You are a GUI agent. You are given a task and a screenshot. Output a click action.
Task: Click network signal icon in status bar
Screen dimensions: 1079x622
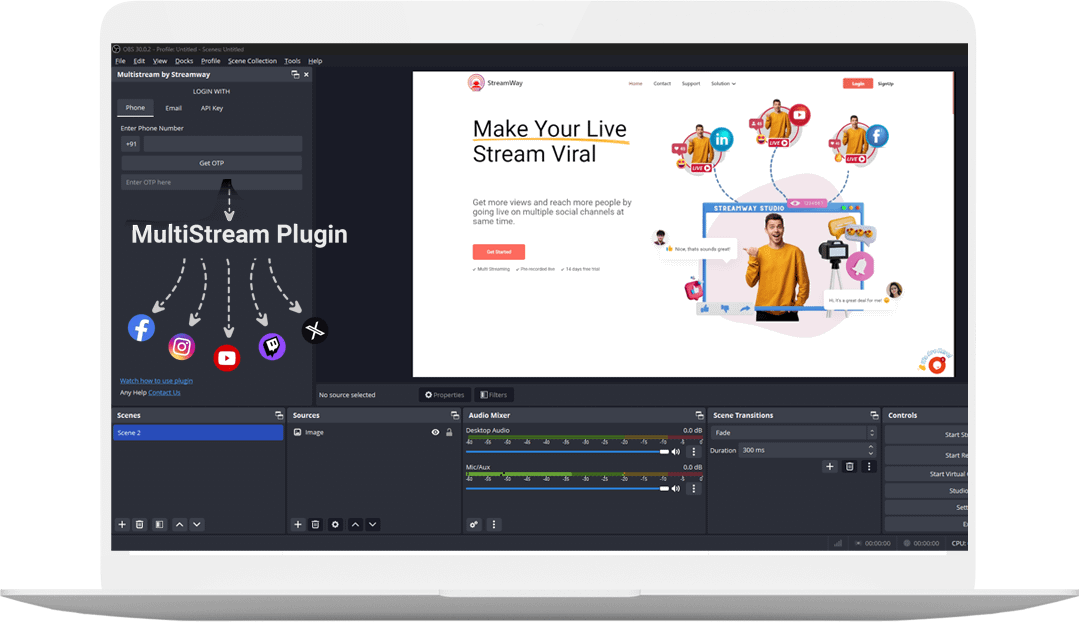pyautogui.click(x=838, y=543)
